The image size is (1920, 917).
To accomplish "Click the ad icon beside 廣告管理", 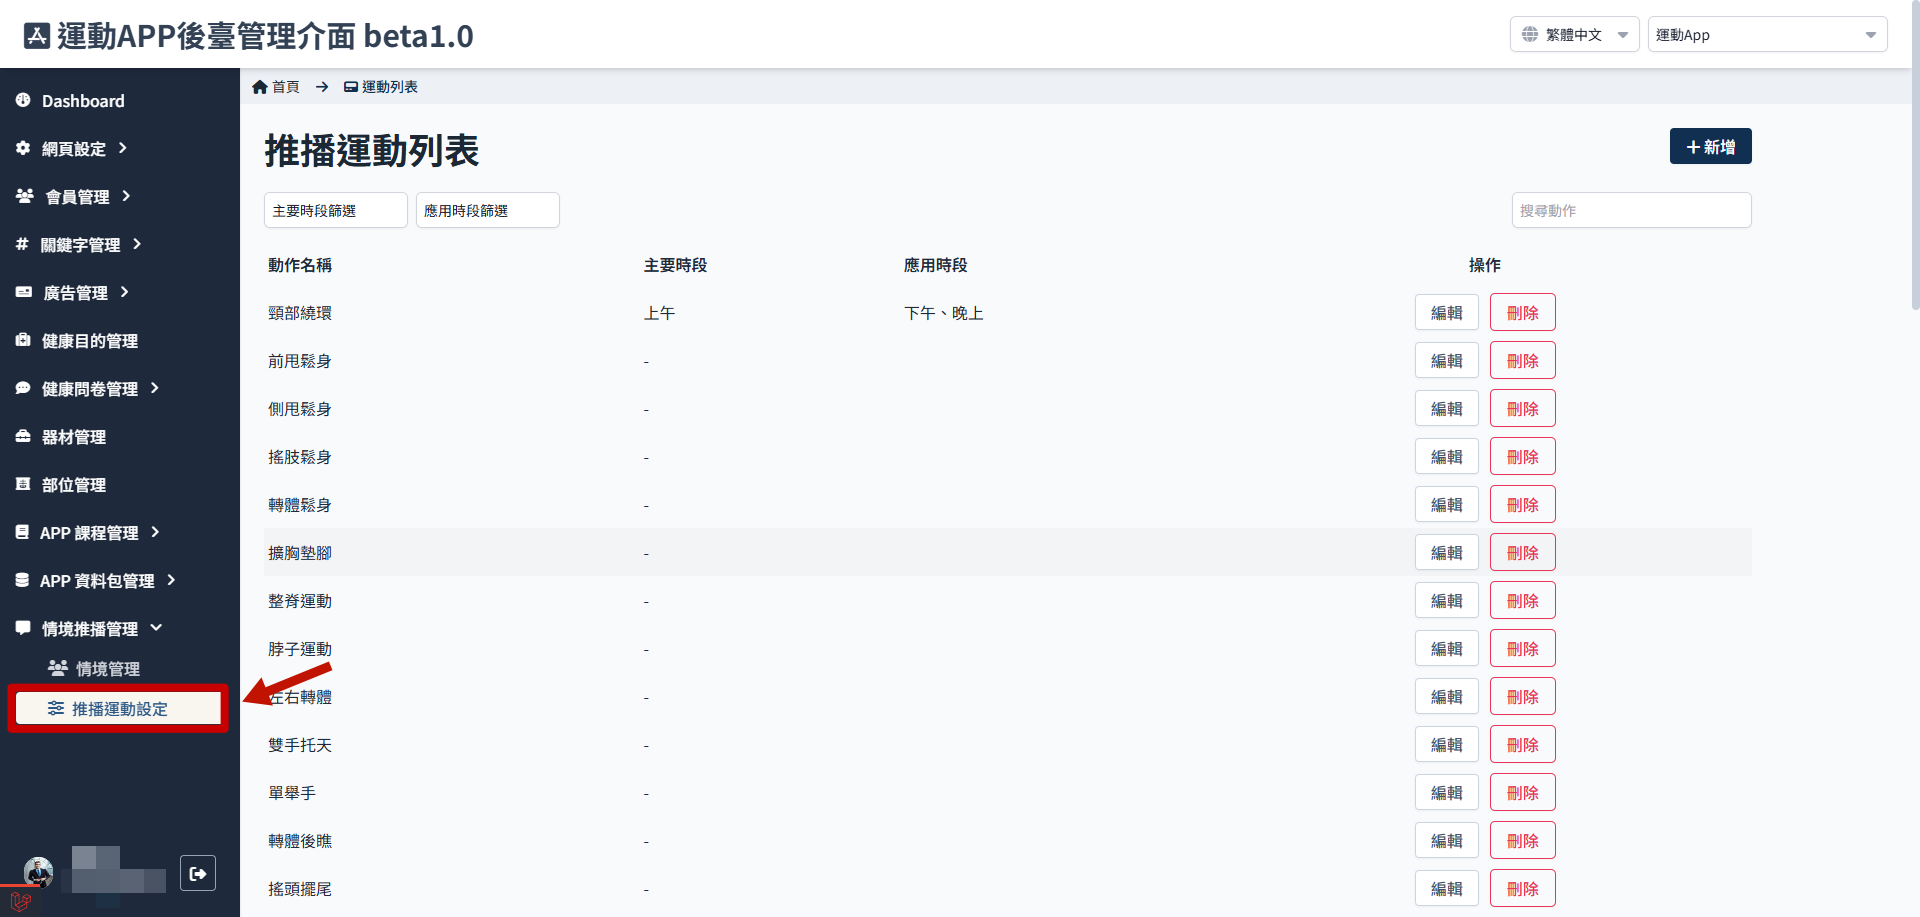I will pyautogui.click(x=24, y=292).
